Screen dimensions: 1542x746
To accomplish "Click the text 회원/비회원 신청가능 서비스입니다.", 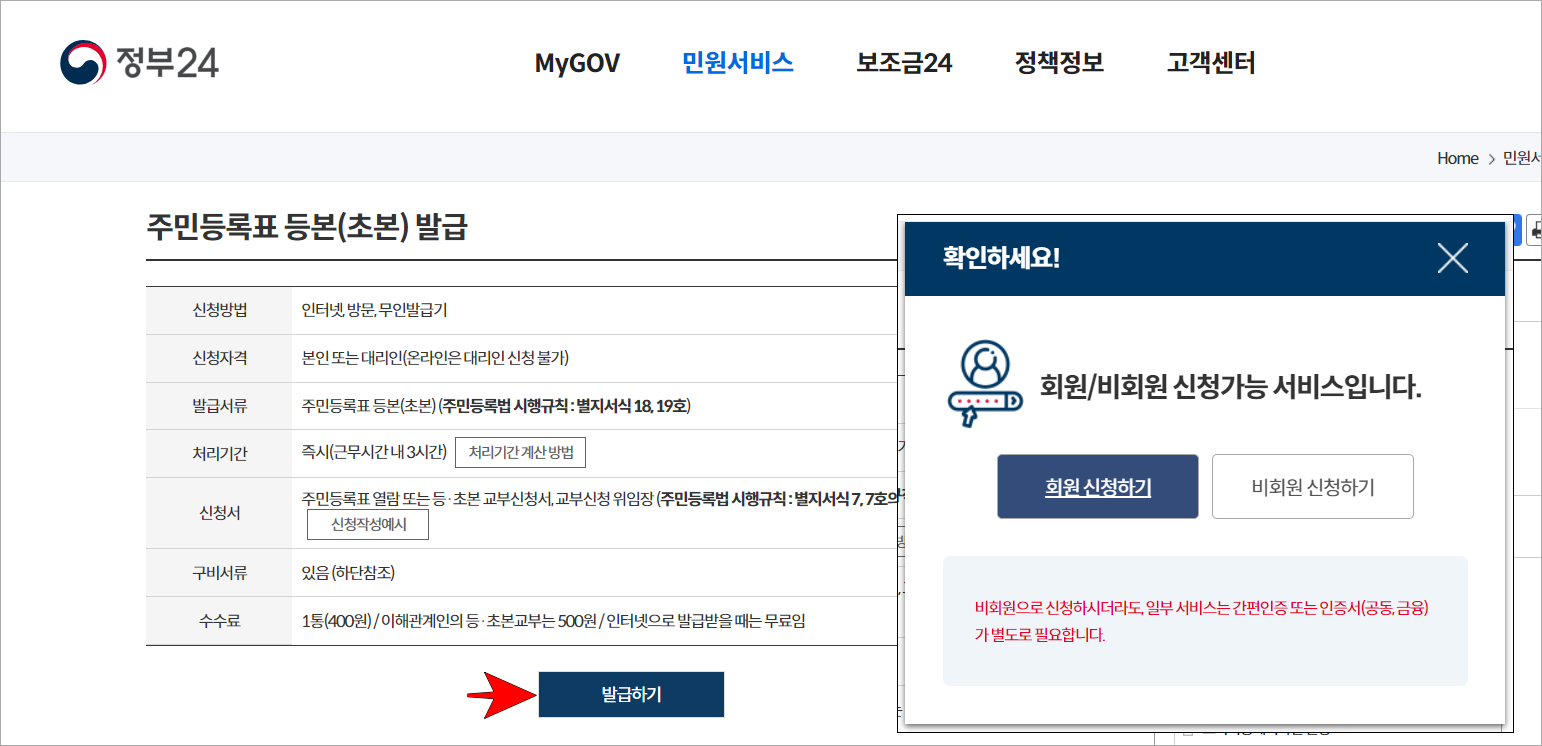I will 1231,386.
